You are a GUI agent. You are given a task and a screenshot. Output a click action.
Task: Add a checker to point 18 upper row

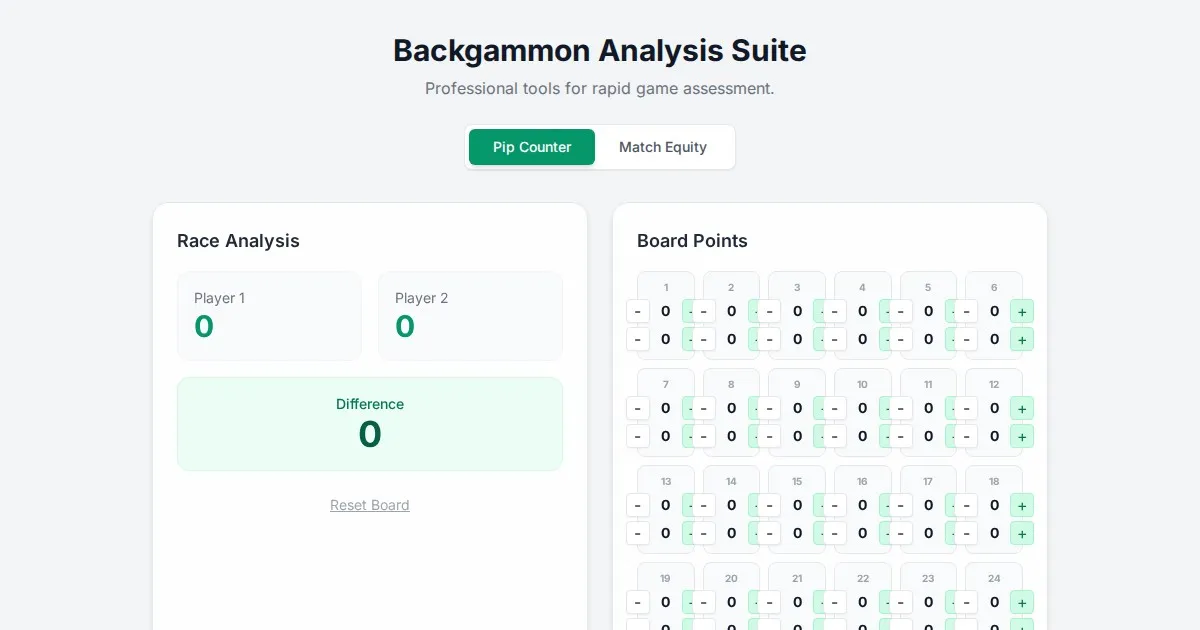tap(1021, 505)
